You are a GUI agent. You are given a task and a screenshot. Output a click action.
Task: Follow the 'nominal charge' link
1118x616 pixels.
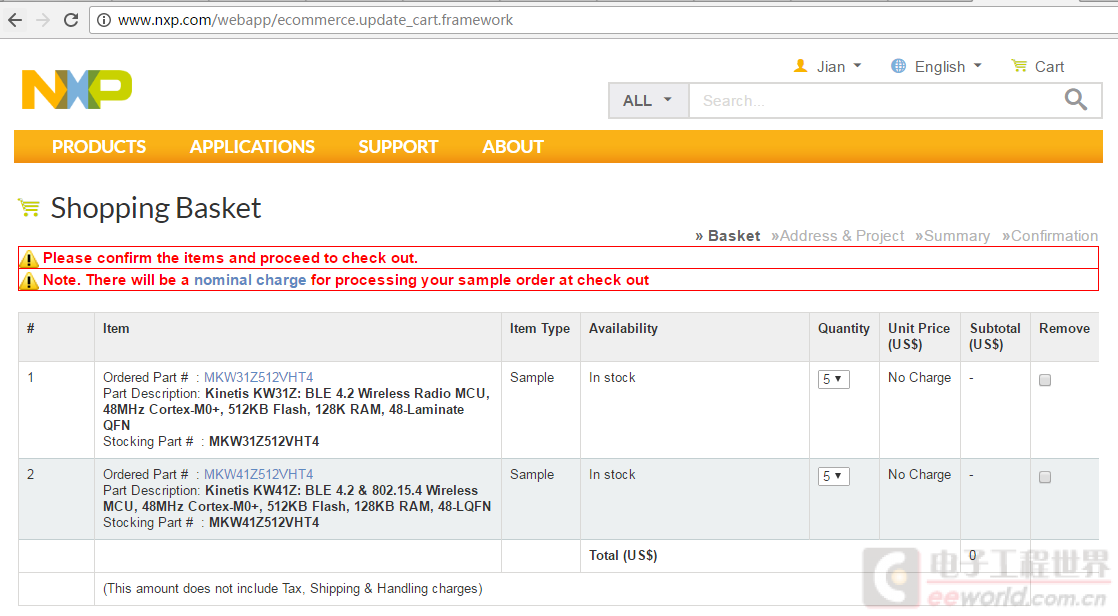pyautogui.click(x=250, y=280)
